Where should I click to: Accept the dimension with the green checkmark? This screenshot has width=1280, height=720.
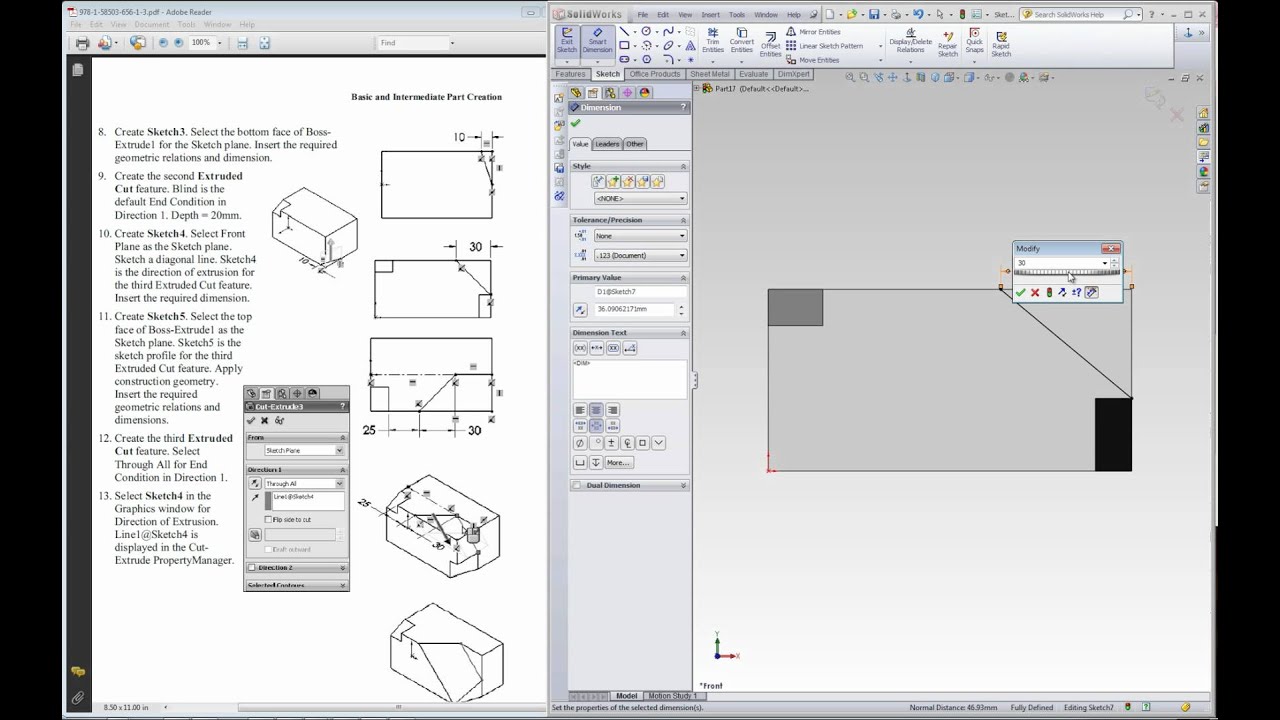coord(576,123)
